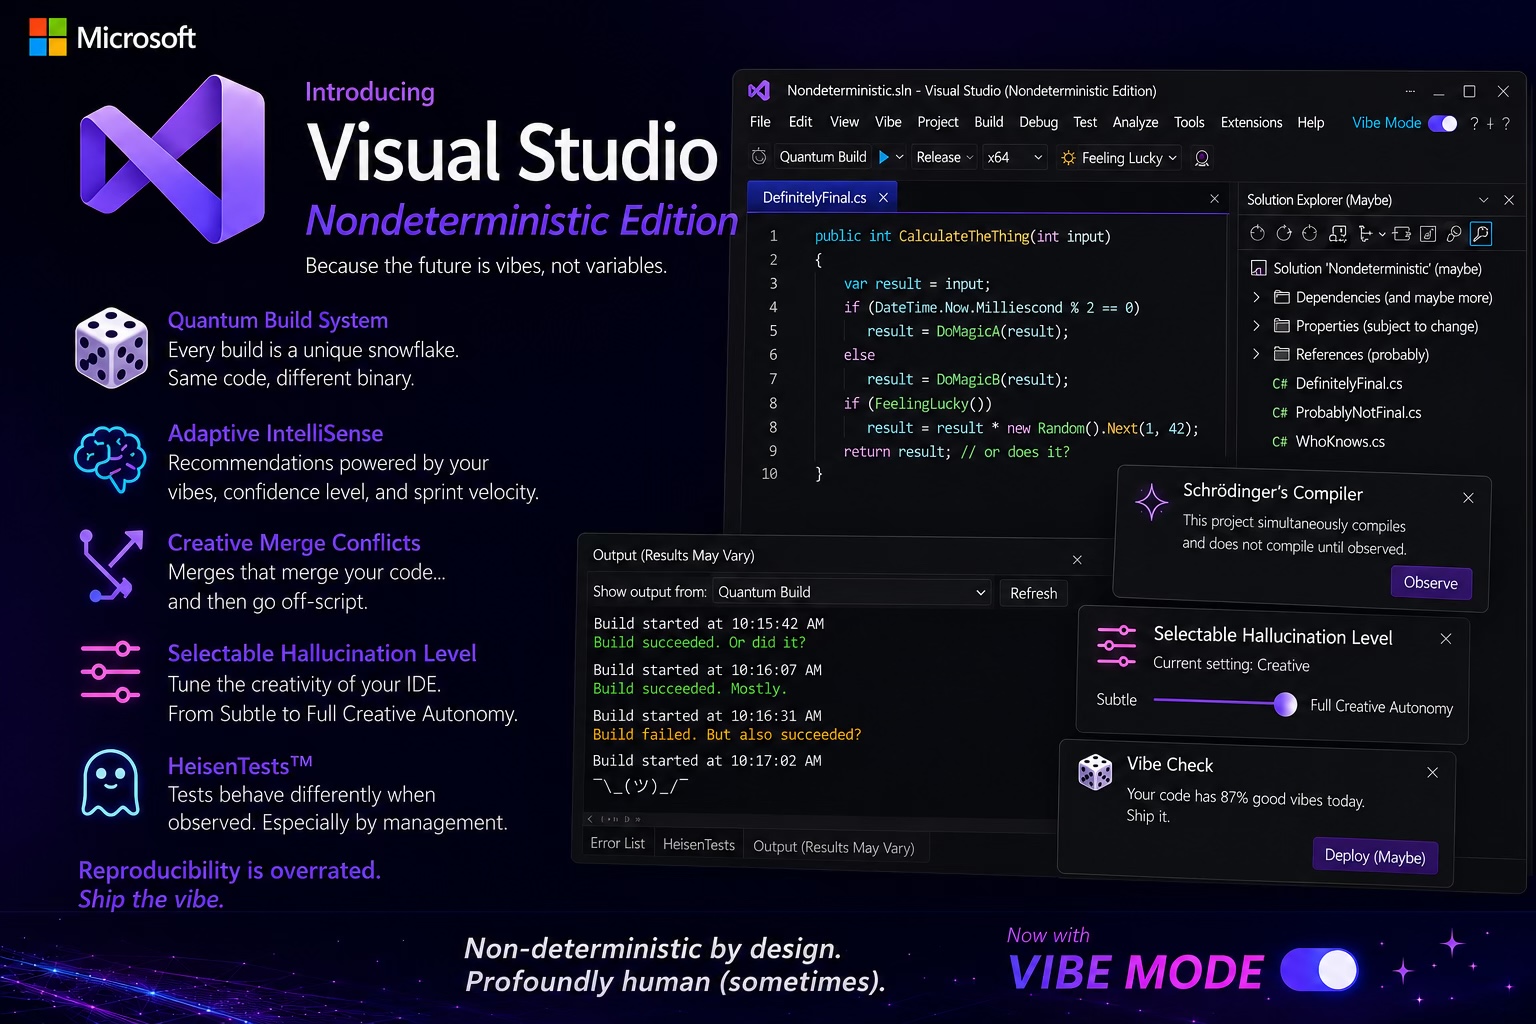Screen dimensions: 1536x1024
Task: Click the merge arrows icon beside Creative Merge Conflicts
Action: click(x=110, y=565)
